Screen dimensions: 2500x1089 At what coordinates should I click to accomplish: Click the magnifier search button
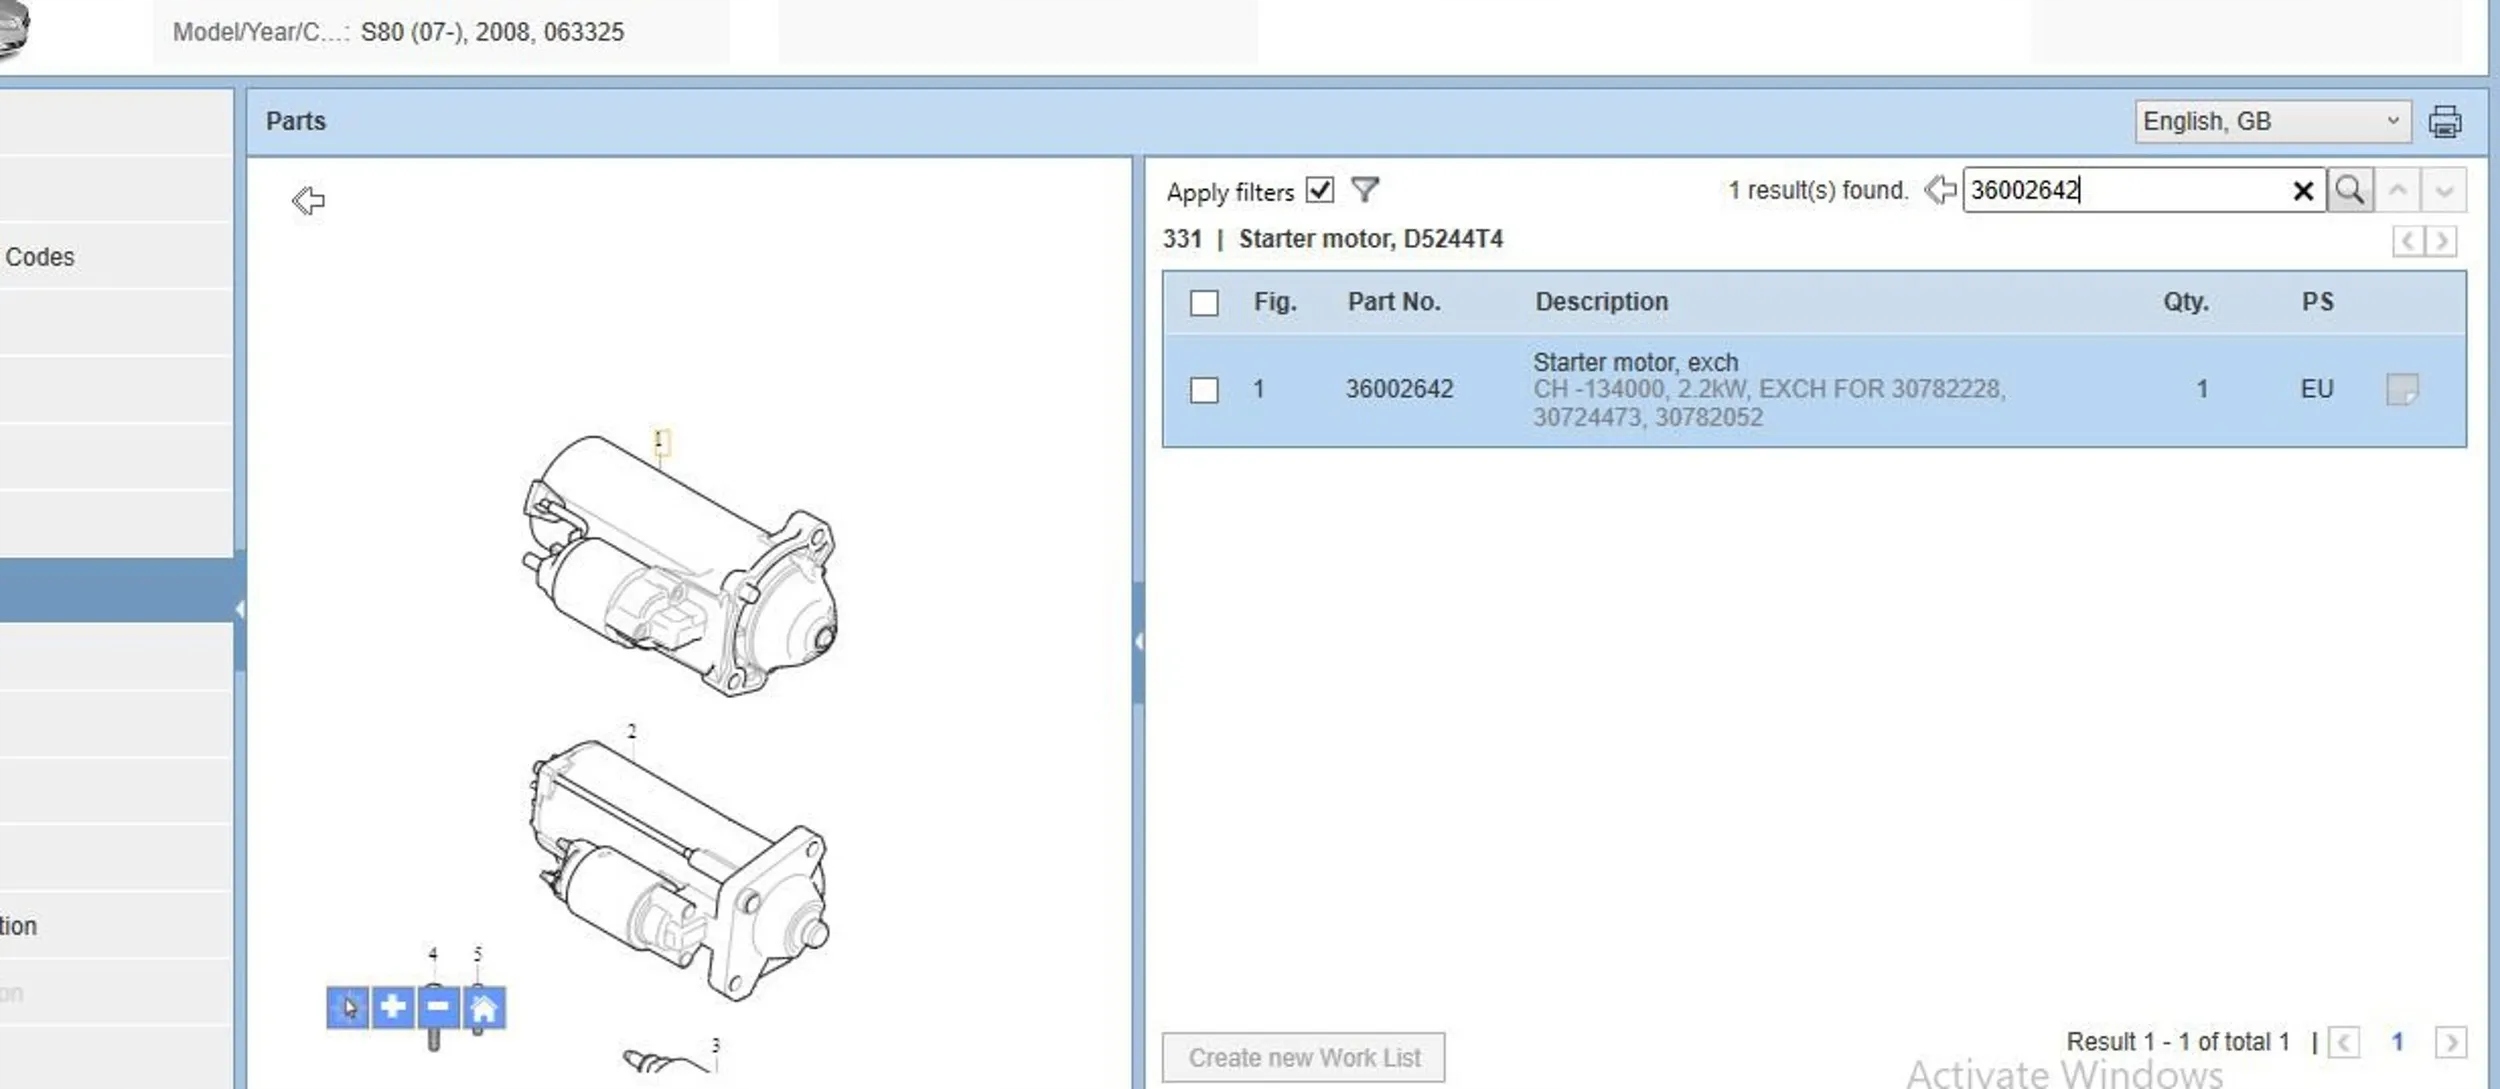coord(2349,190)
